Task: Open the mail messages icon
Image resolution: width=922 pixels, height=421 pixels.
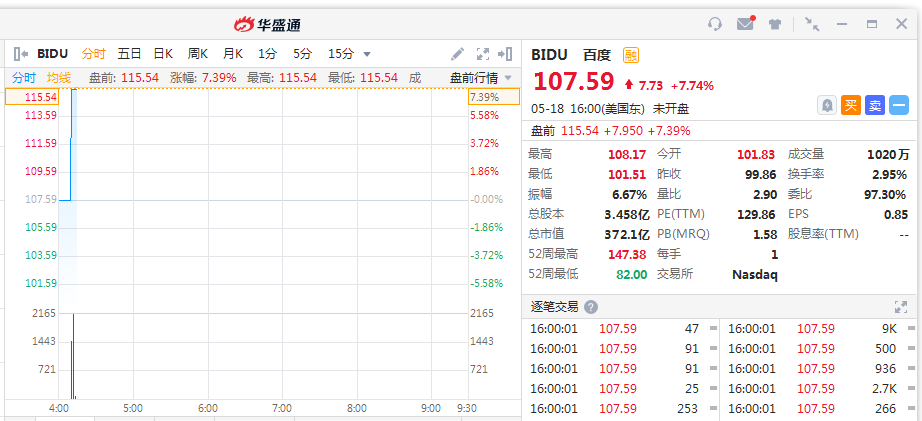Action: point(746,24)
